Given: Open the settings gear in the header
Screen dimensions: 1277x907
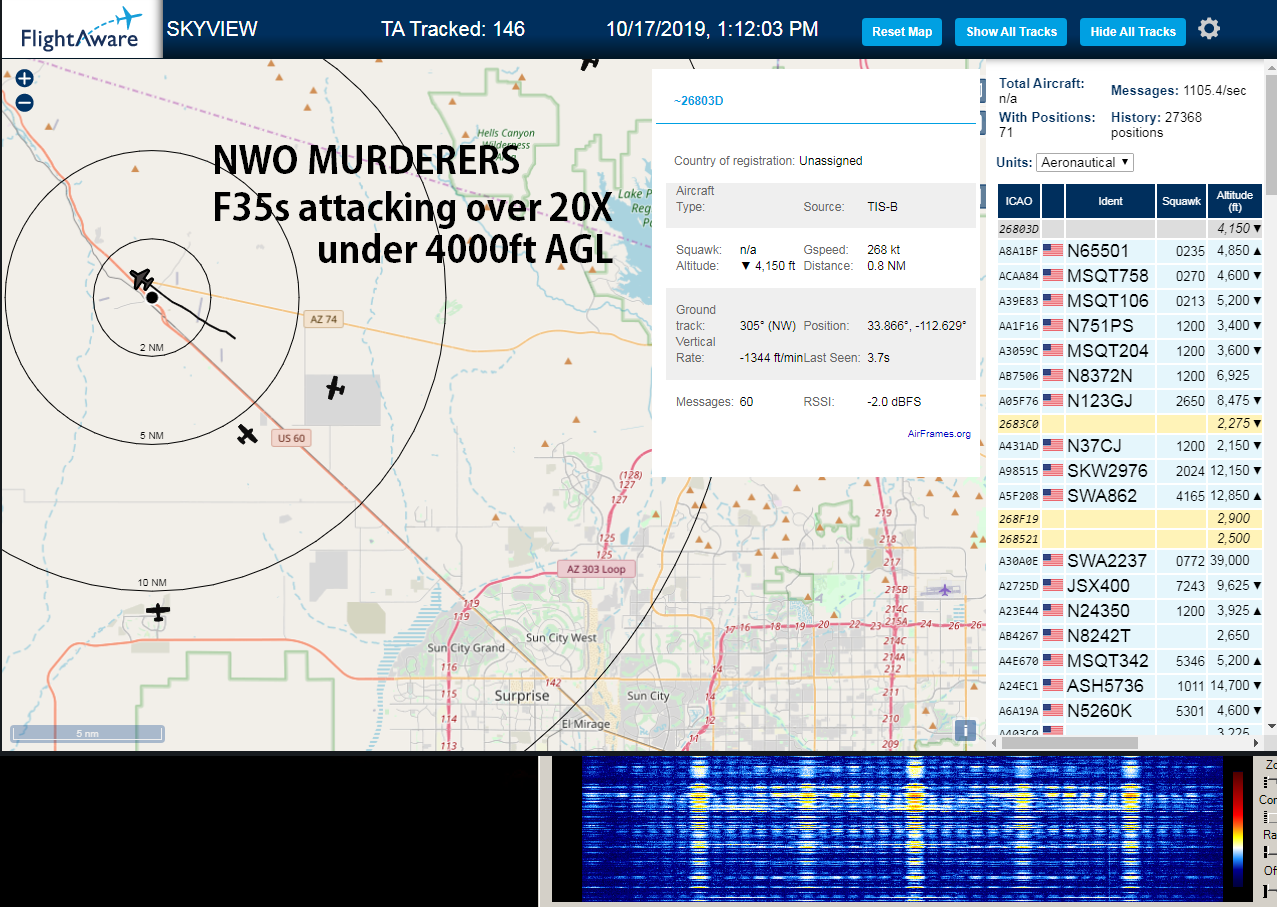Looking at the screenshot, I should pyautogui.click(x=1209, y=29).
